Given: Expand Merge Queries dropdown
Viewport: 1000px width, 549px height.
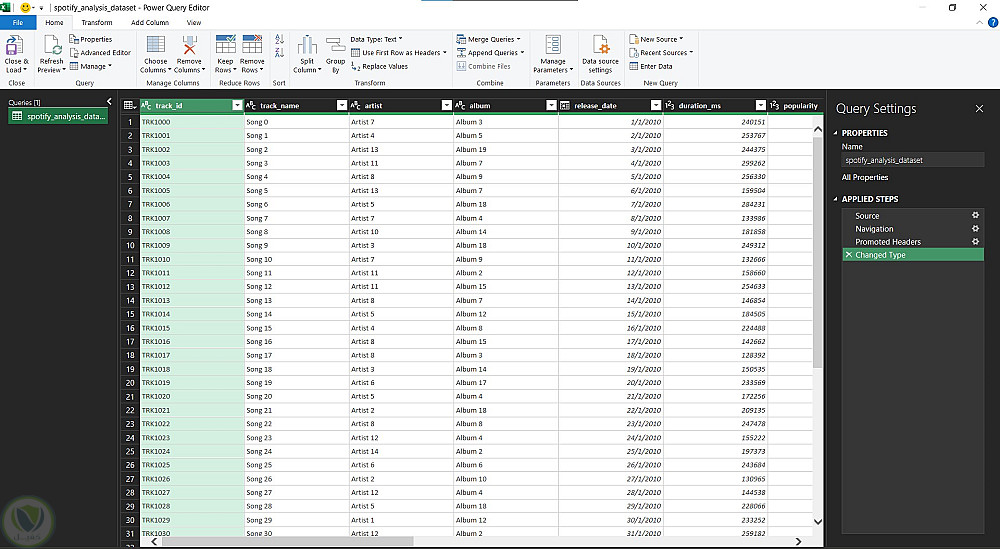Looking at the screenshot, I should pos(518,40).
